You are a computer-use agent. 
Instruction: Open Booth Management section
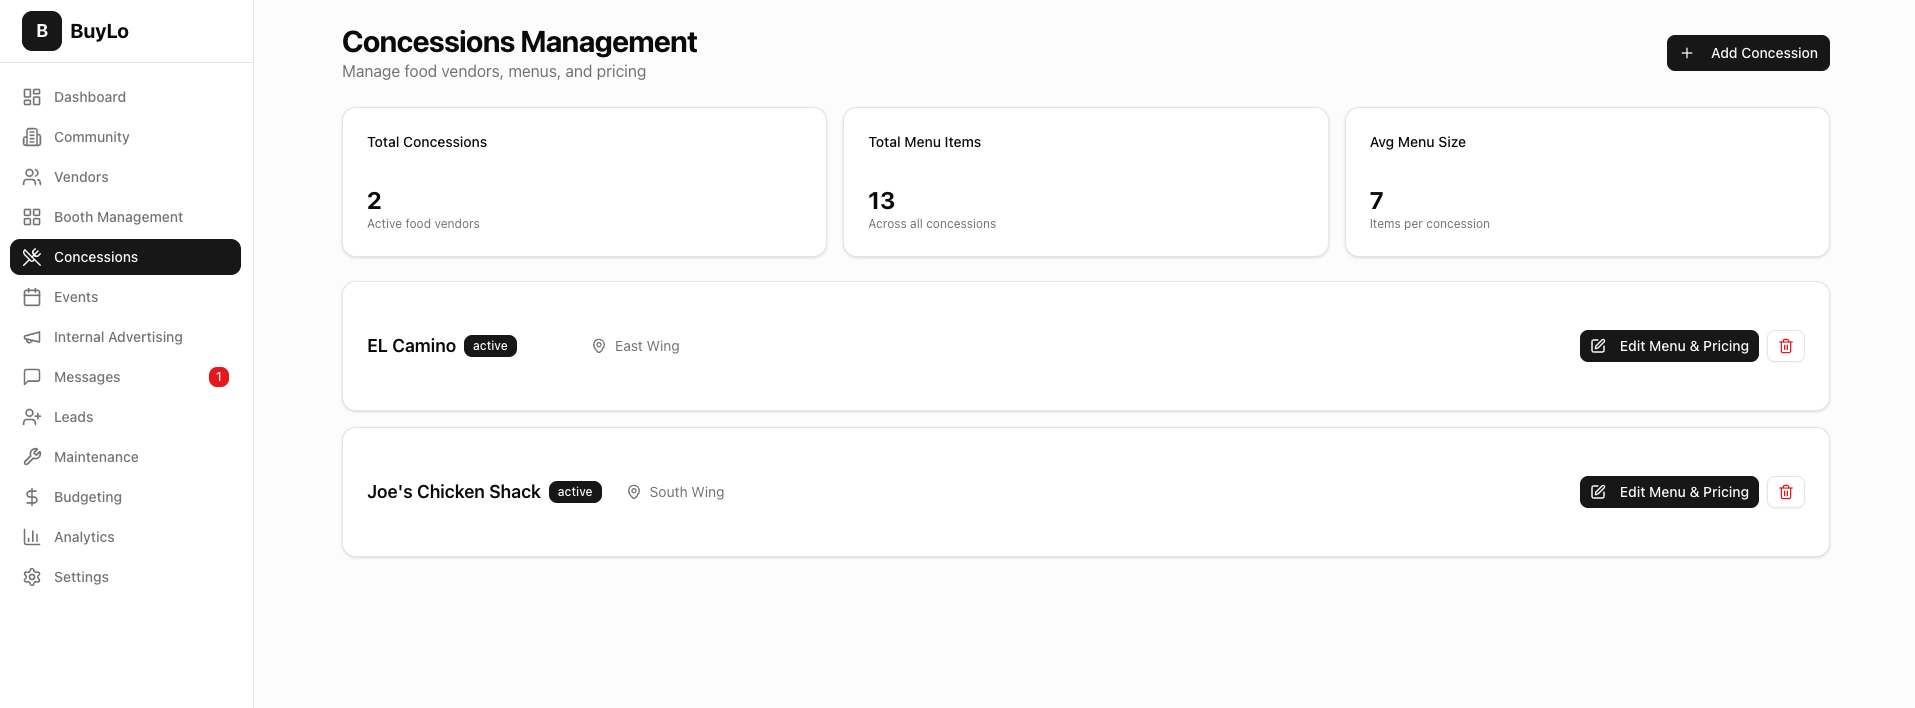tap(118, 217)
